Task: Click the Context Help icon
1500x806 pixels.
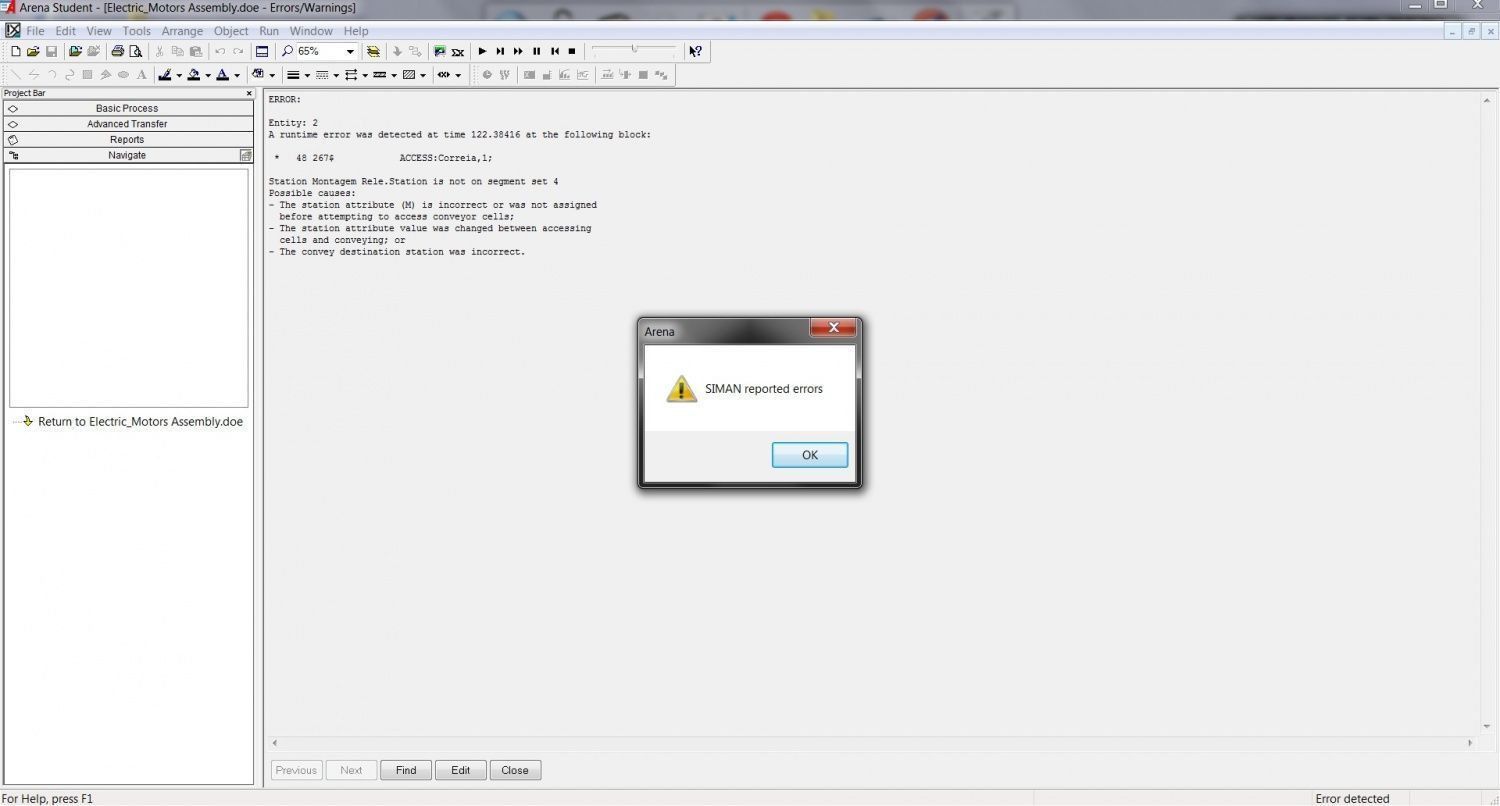Action: click(x=695, y=51)
